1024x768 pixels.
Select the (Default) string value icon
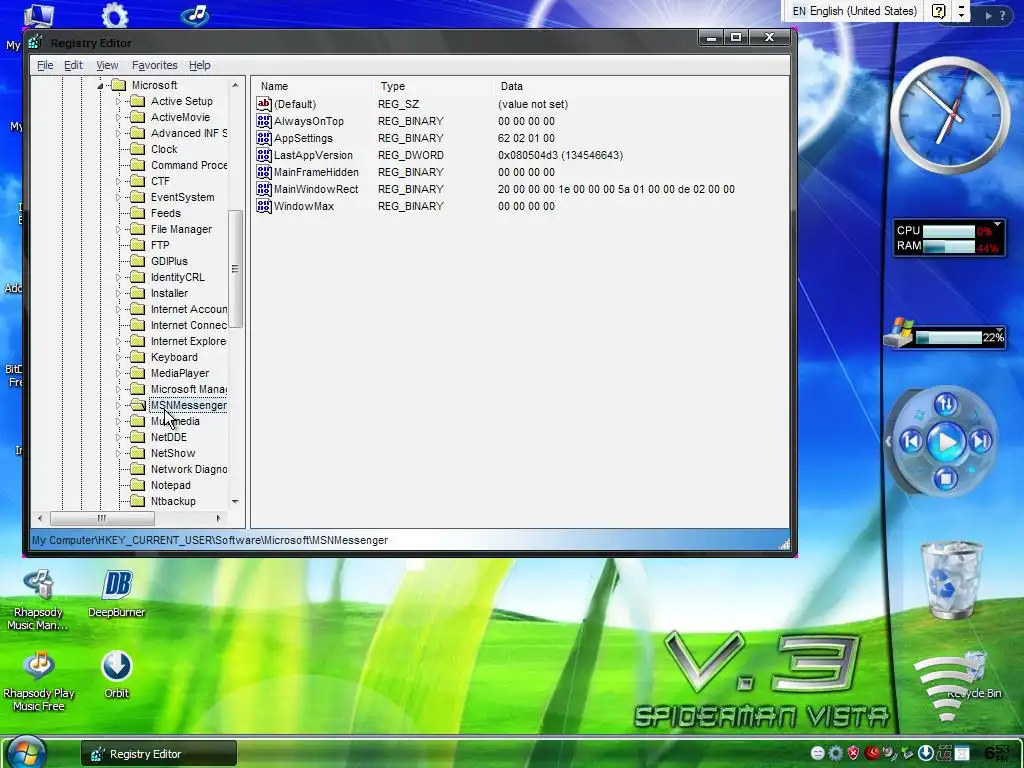264,104
